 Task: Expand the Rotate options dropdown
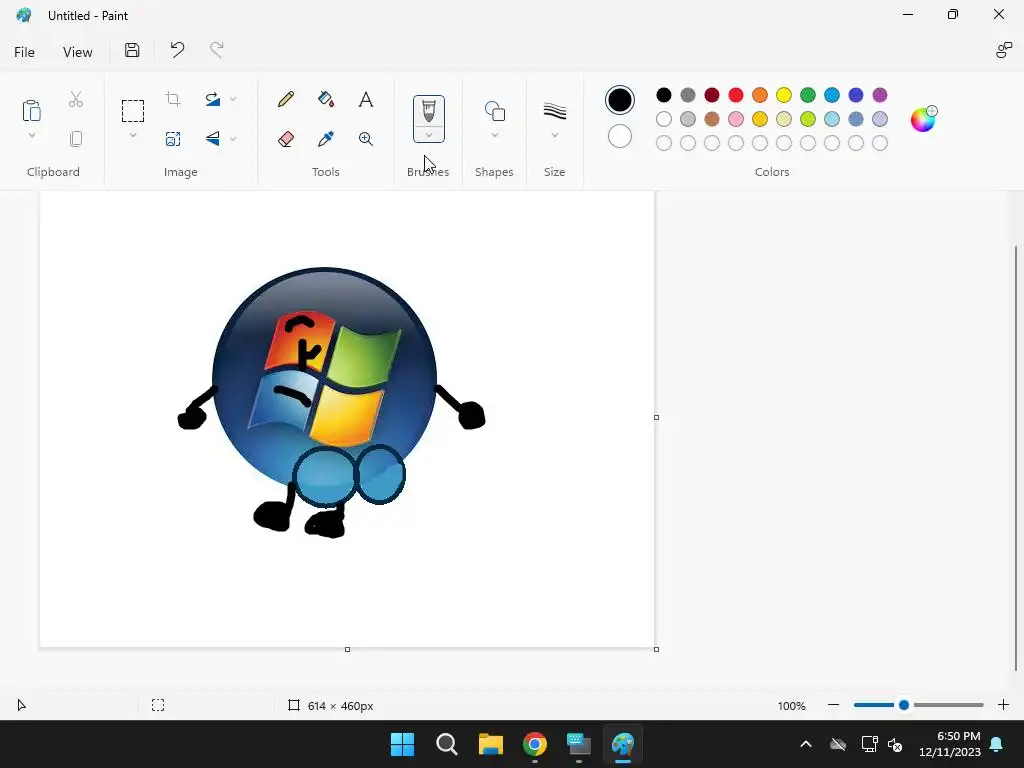point(233,99)
